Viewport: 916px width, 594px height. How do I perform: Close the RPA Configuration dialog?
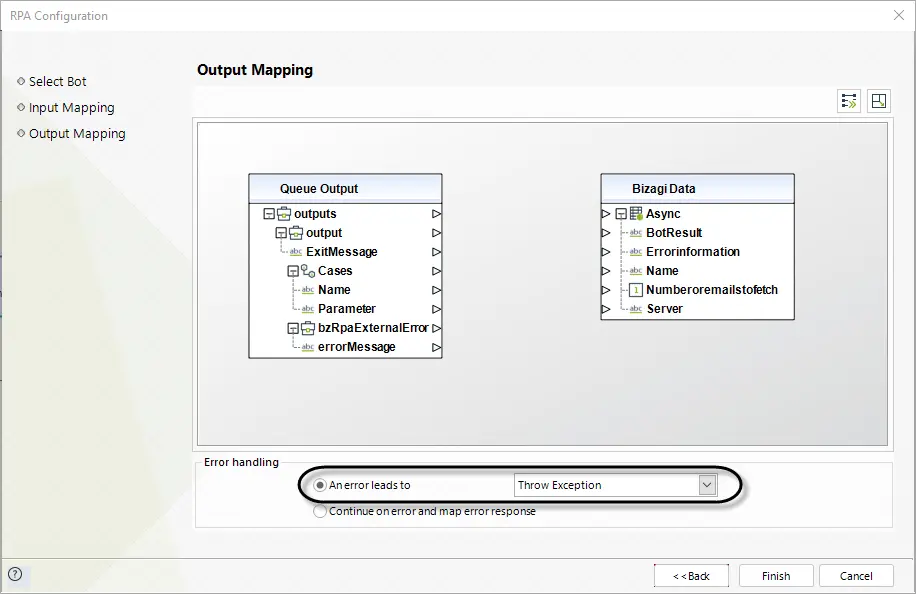(x=899, y=15)
